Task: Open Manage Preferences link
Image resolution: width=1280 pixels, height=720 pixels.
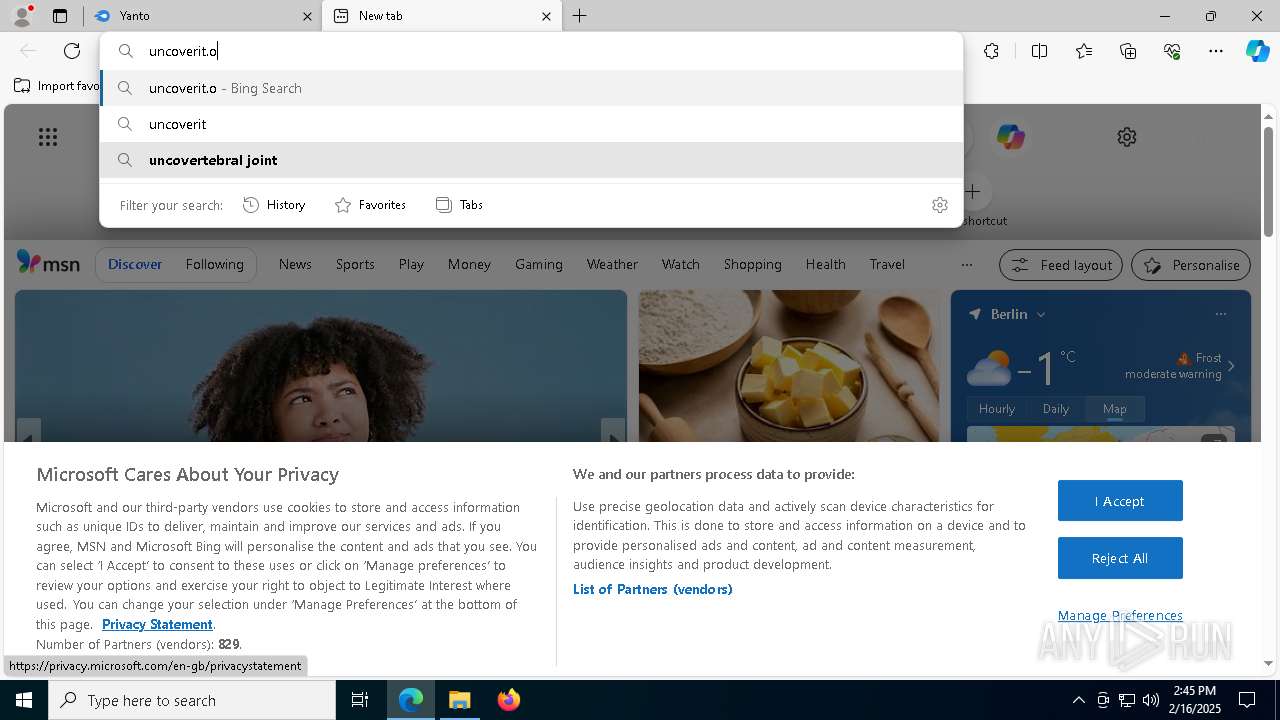Action: (x=1120, y=616)
